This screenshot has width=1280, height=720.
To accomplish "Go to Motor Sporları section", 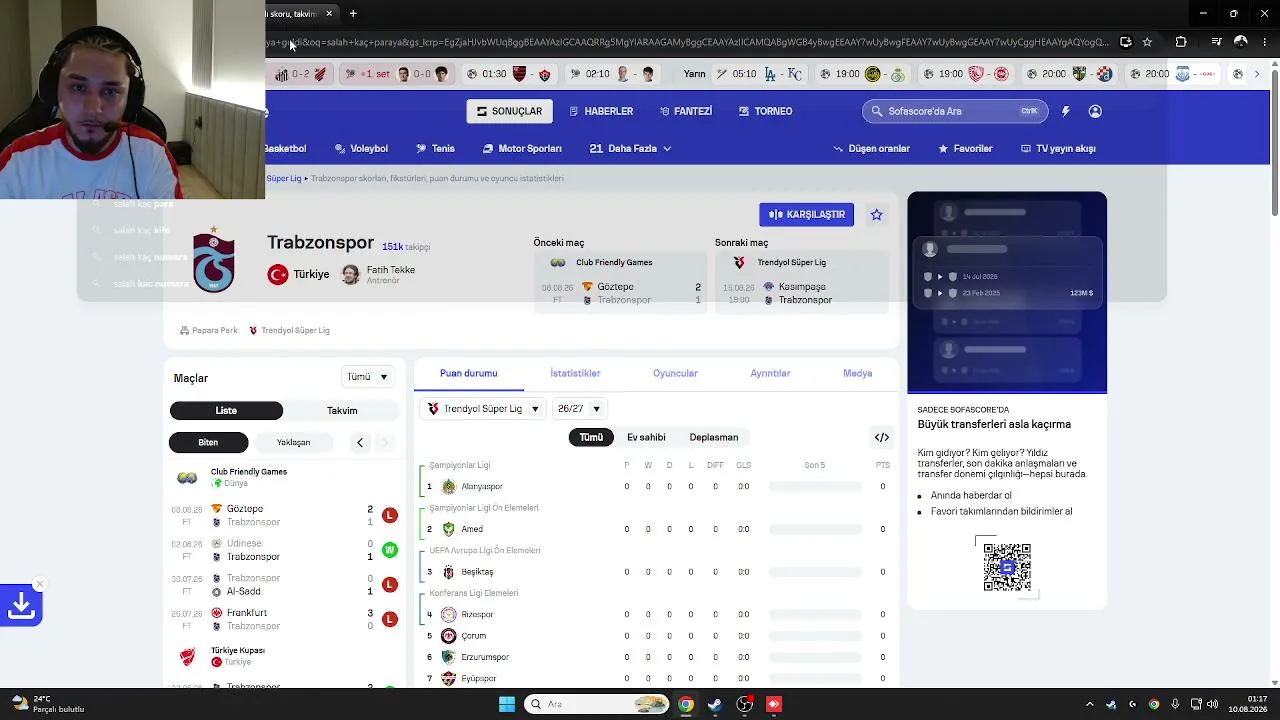I will coord(522,148).
